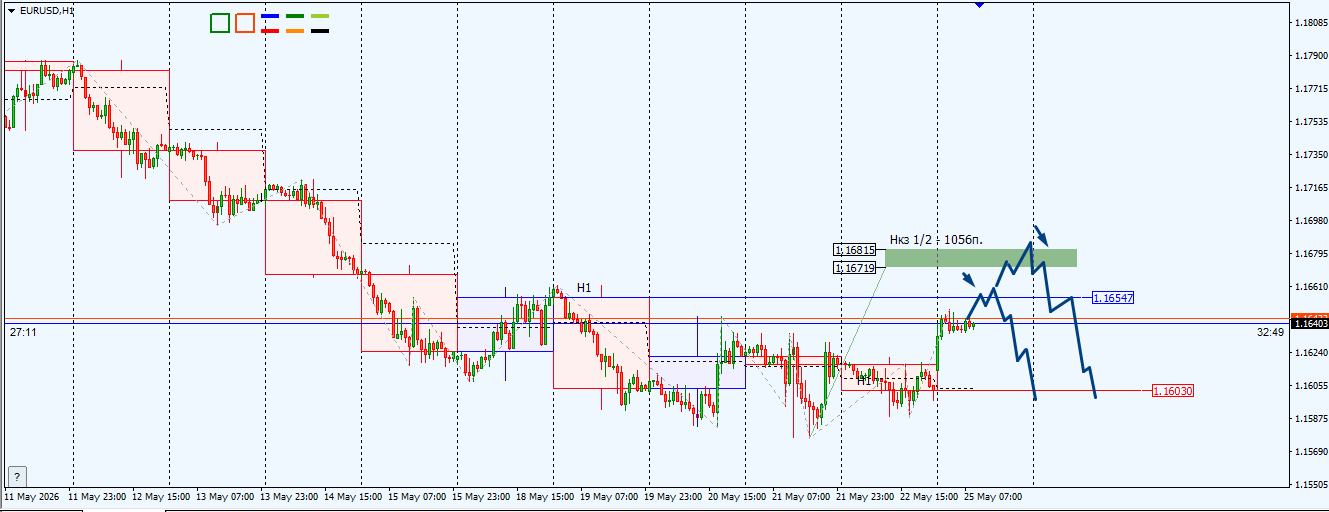Click the '12 May 15:00' time axis label

pyautogui.click(x=162, y=496)
